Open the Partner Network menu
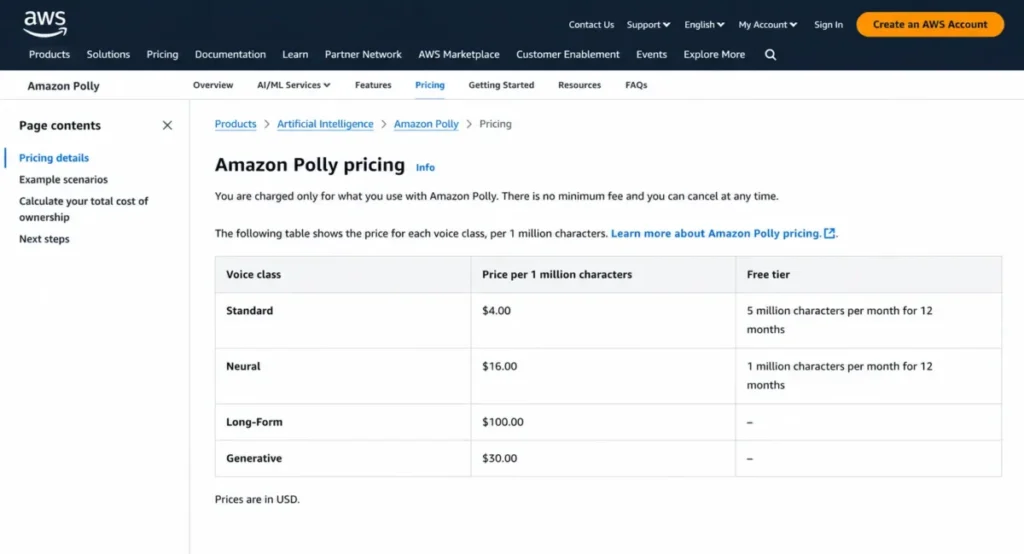 363,54
